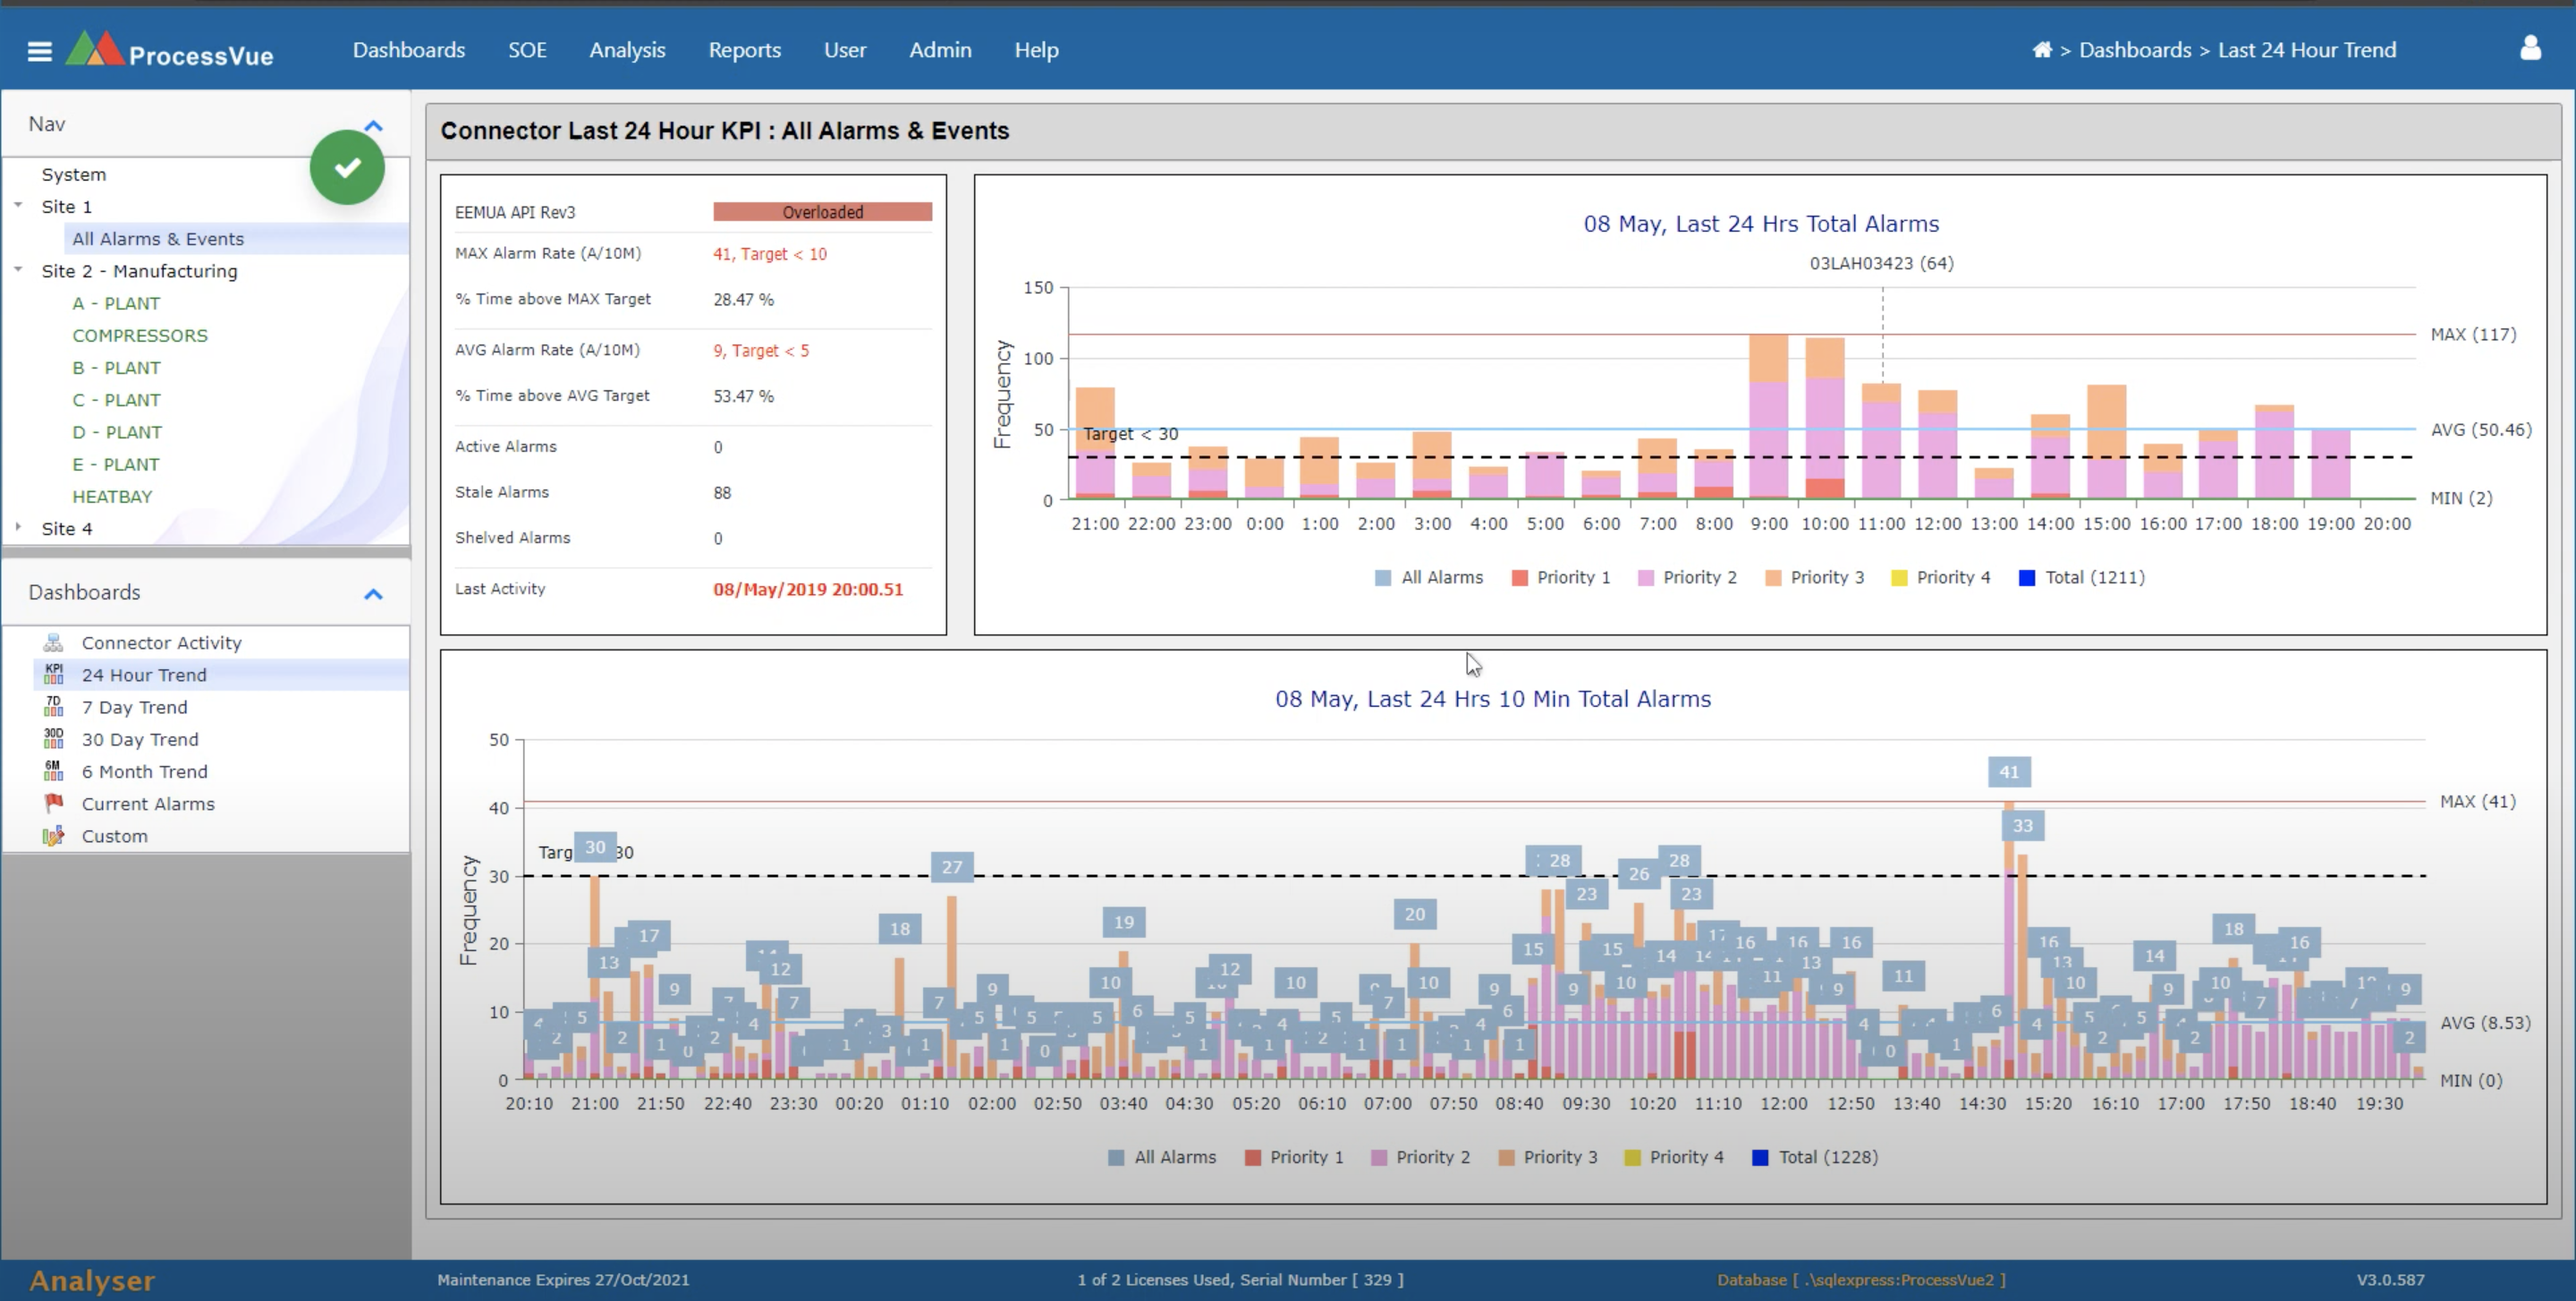
Task: Open the Connector Activity dashboard icon
Action: [54, 643]
